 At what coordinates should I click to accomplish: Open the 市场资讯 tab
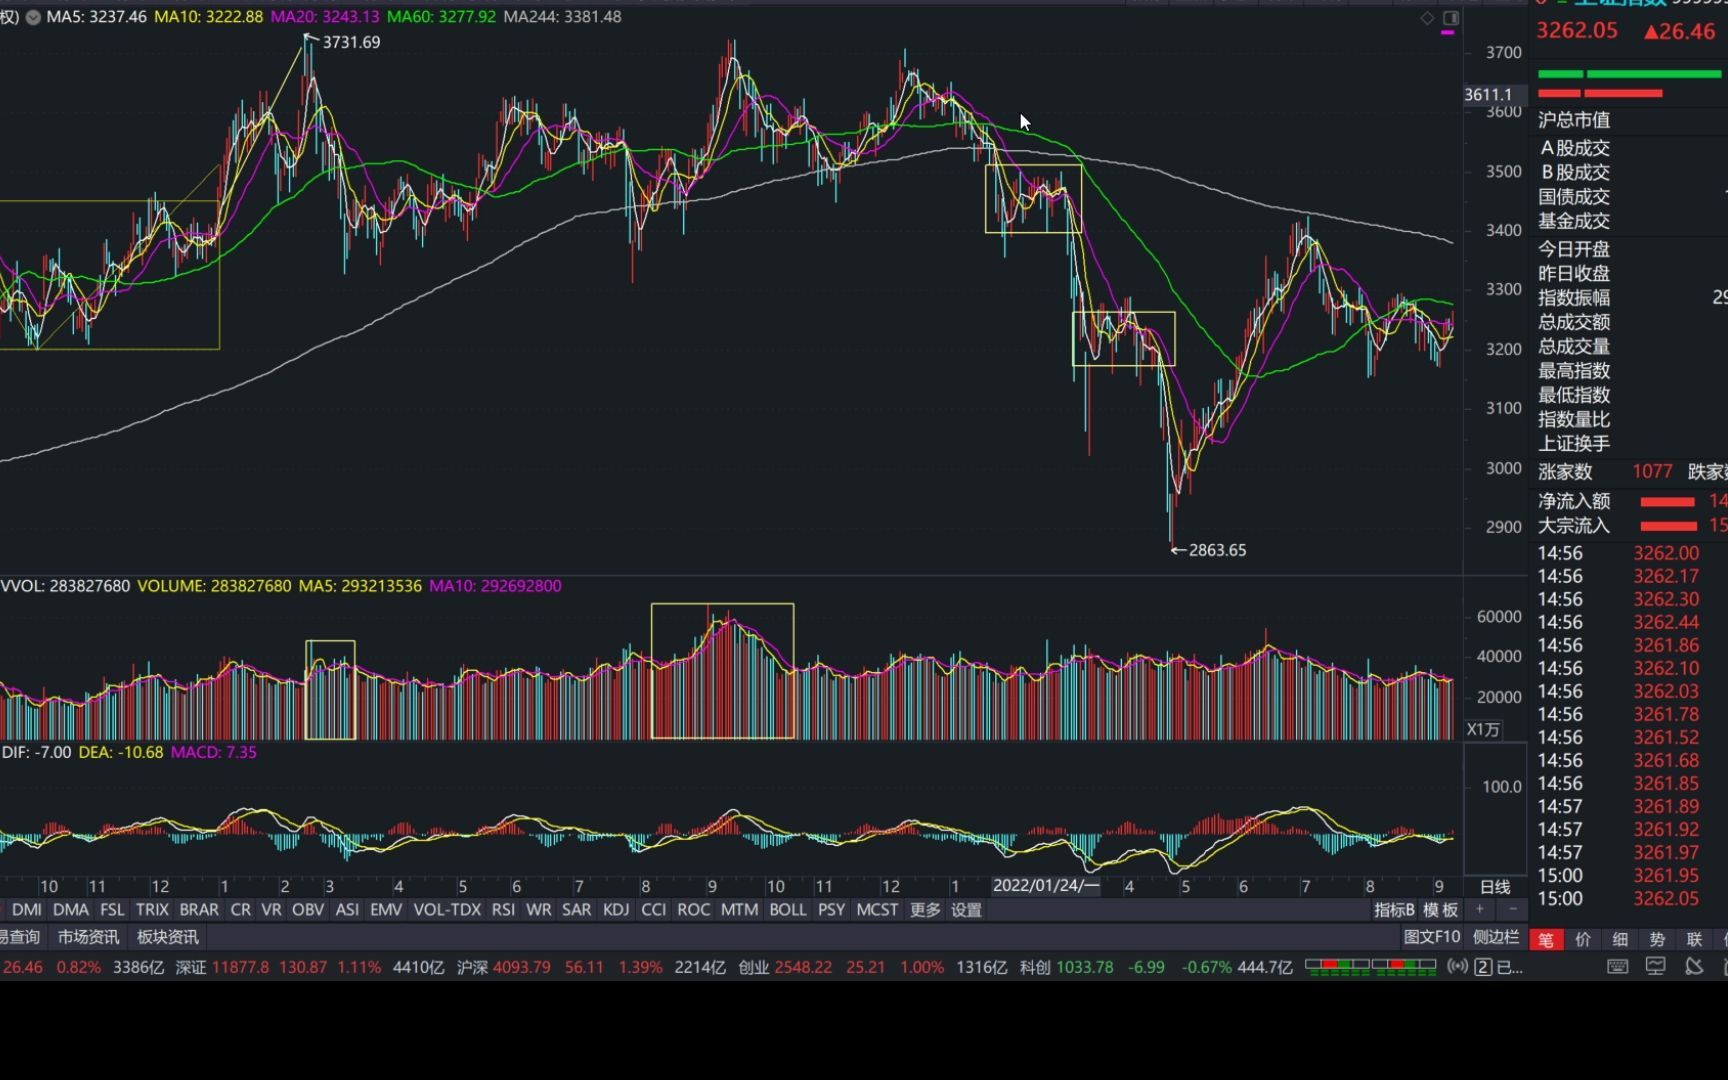click(x=88, y=937)
